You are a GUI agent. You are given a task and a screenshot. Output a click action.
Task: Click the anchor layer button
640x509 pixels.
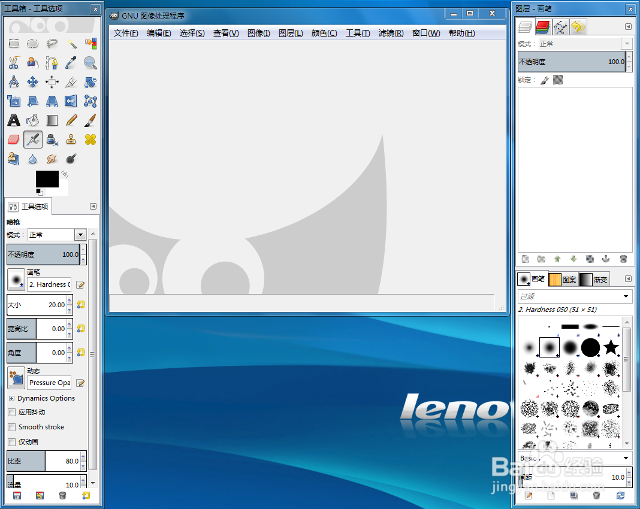click(x=606, y=259)
